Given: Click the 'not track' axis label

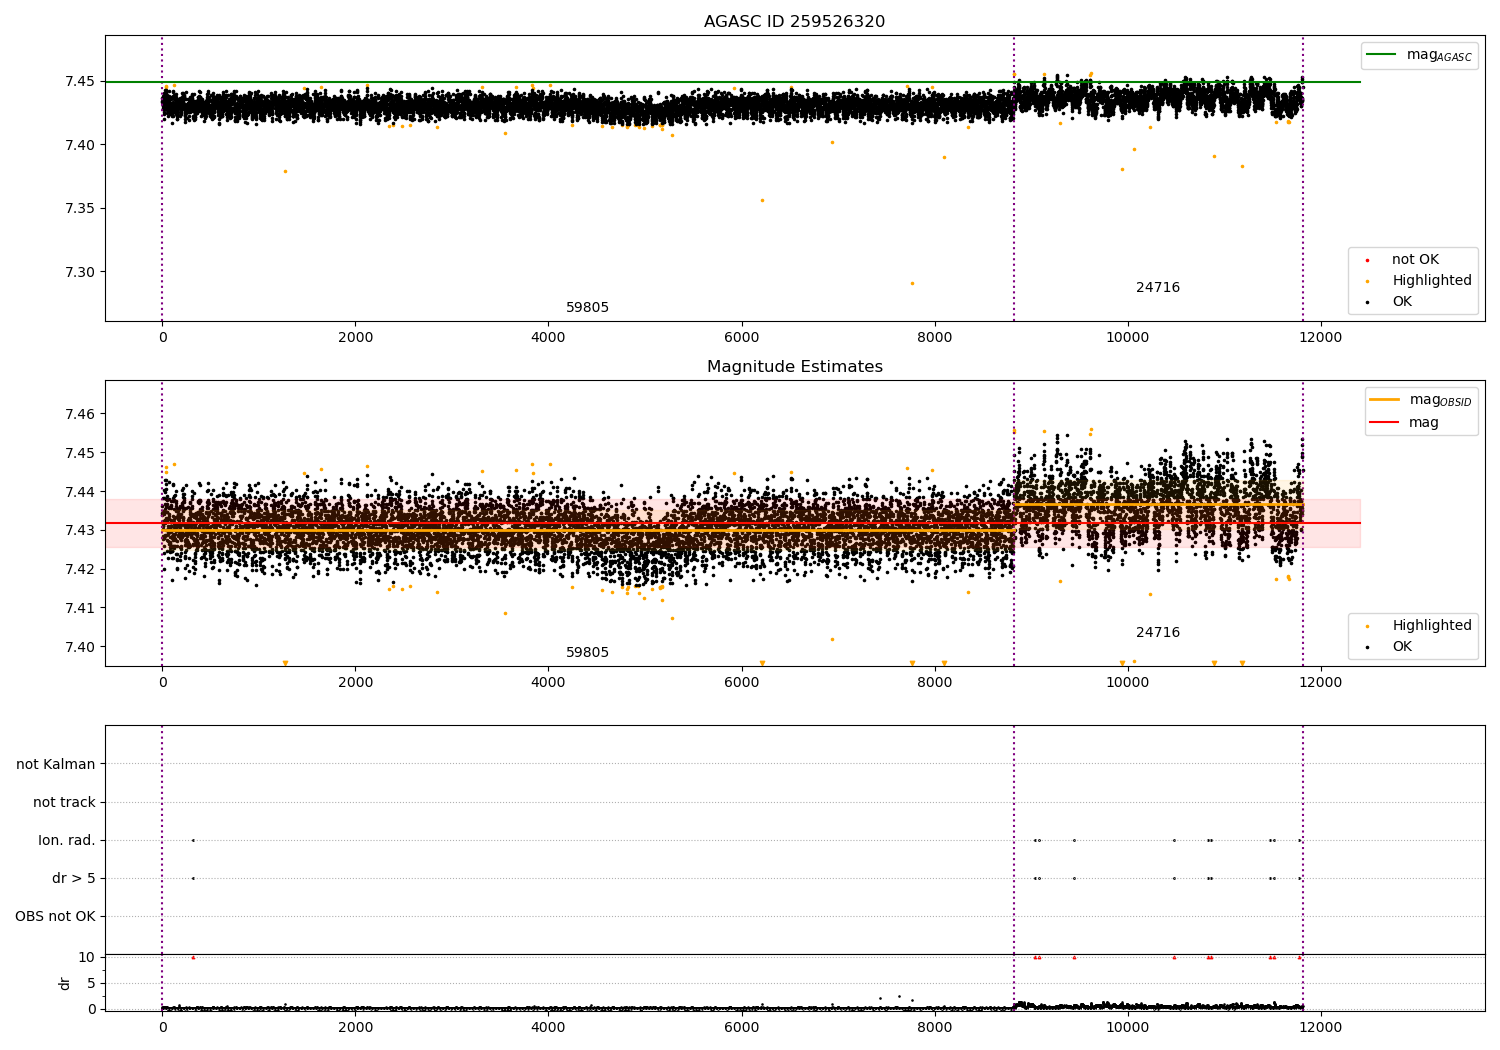Looking at the screenshot, I should pos(64,802).
